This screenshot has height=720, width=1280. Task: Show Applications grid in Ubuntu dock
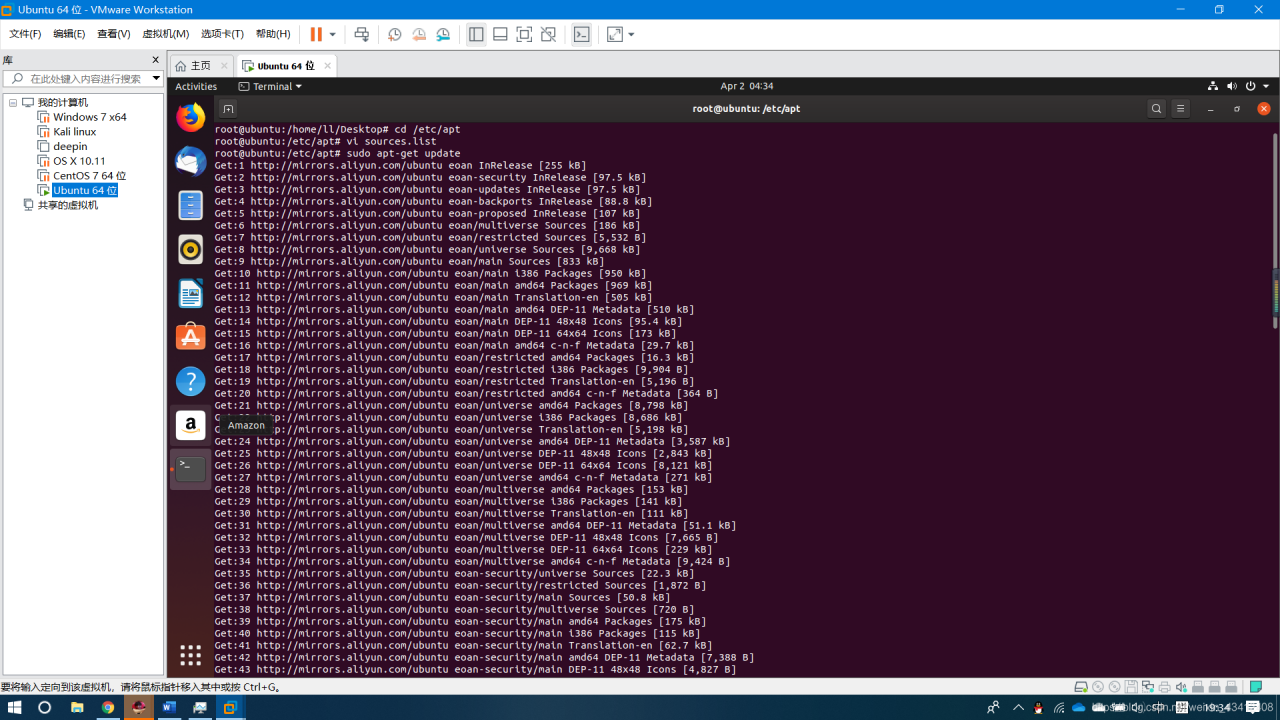point(190,655)
